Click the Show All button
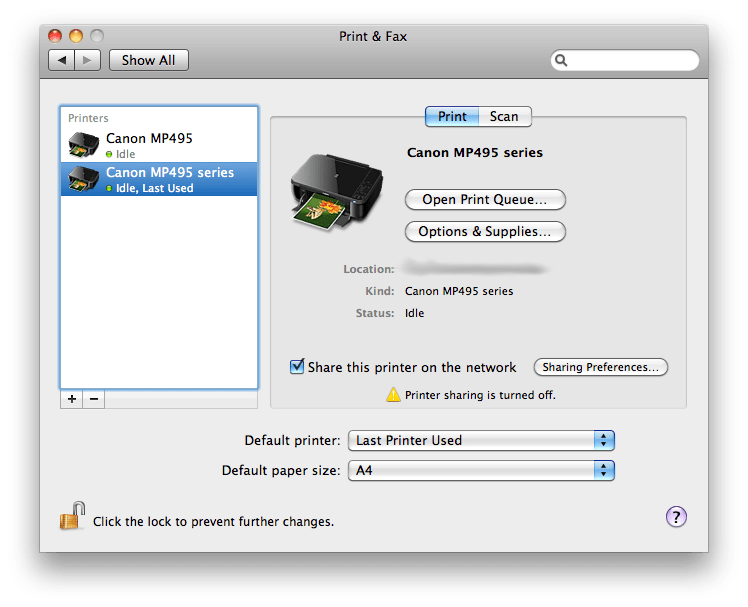The height and width of the screenshot is (607, 748). (148, 60)
